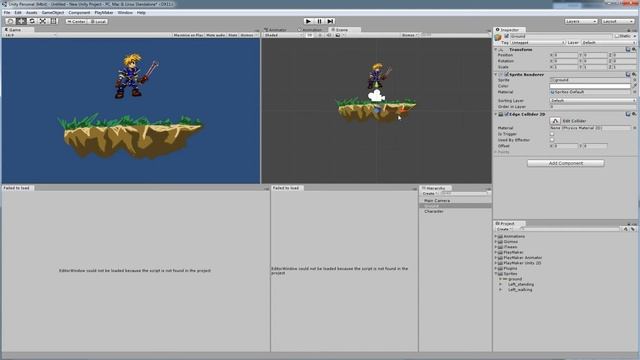Open the Sprite Renderer Color swatch

[x=590, y=86]
